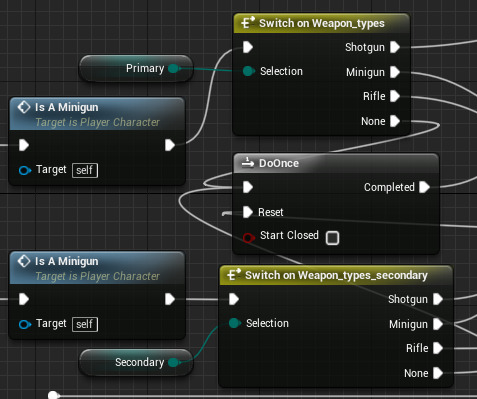
Task: Click the Start Closed red boolean pin
Action: 248,237
